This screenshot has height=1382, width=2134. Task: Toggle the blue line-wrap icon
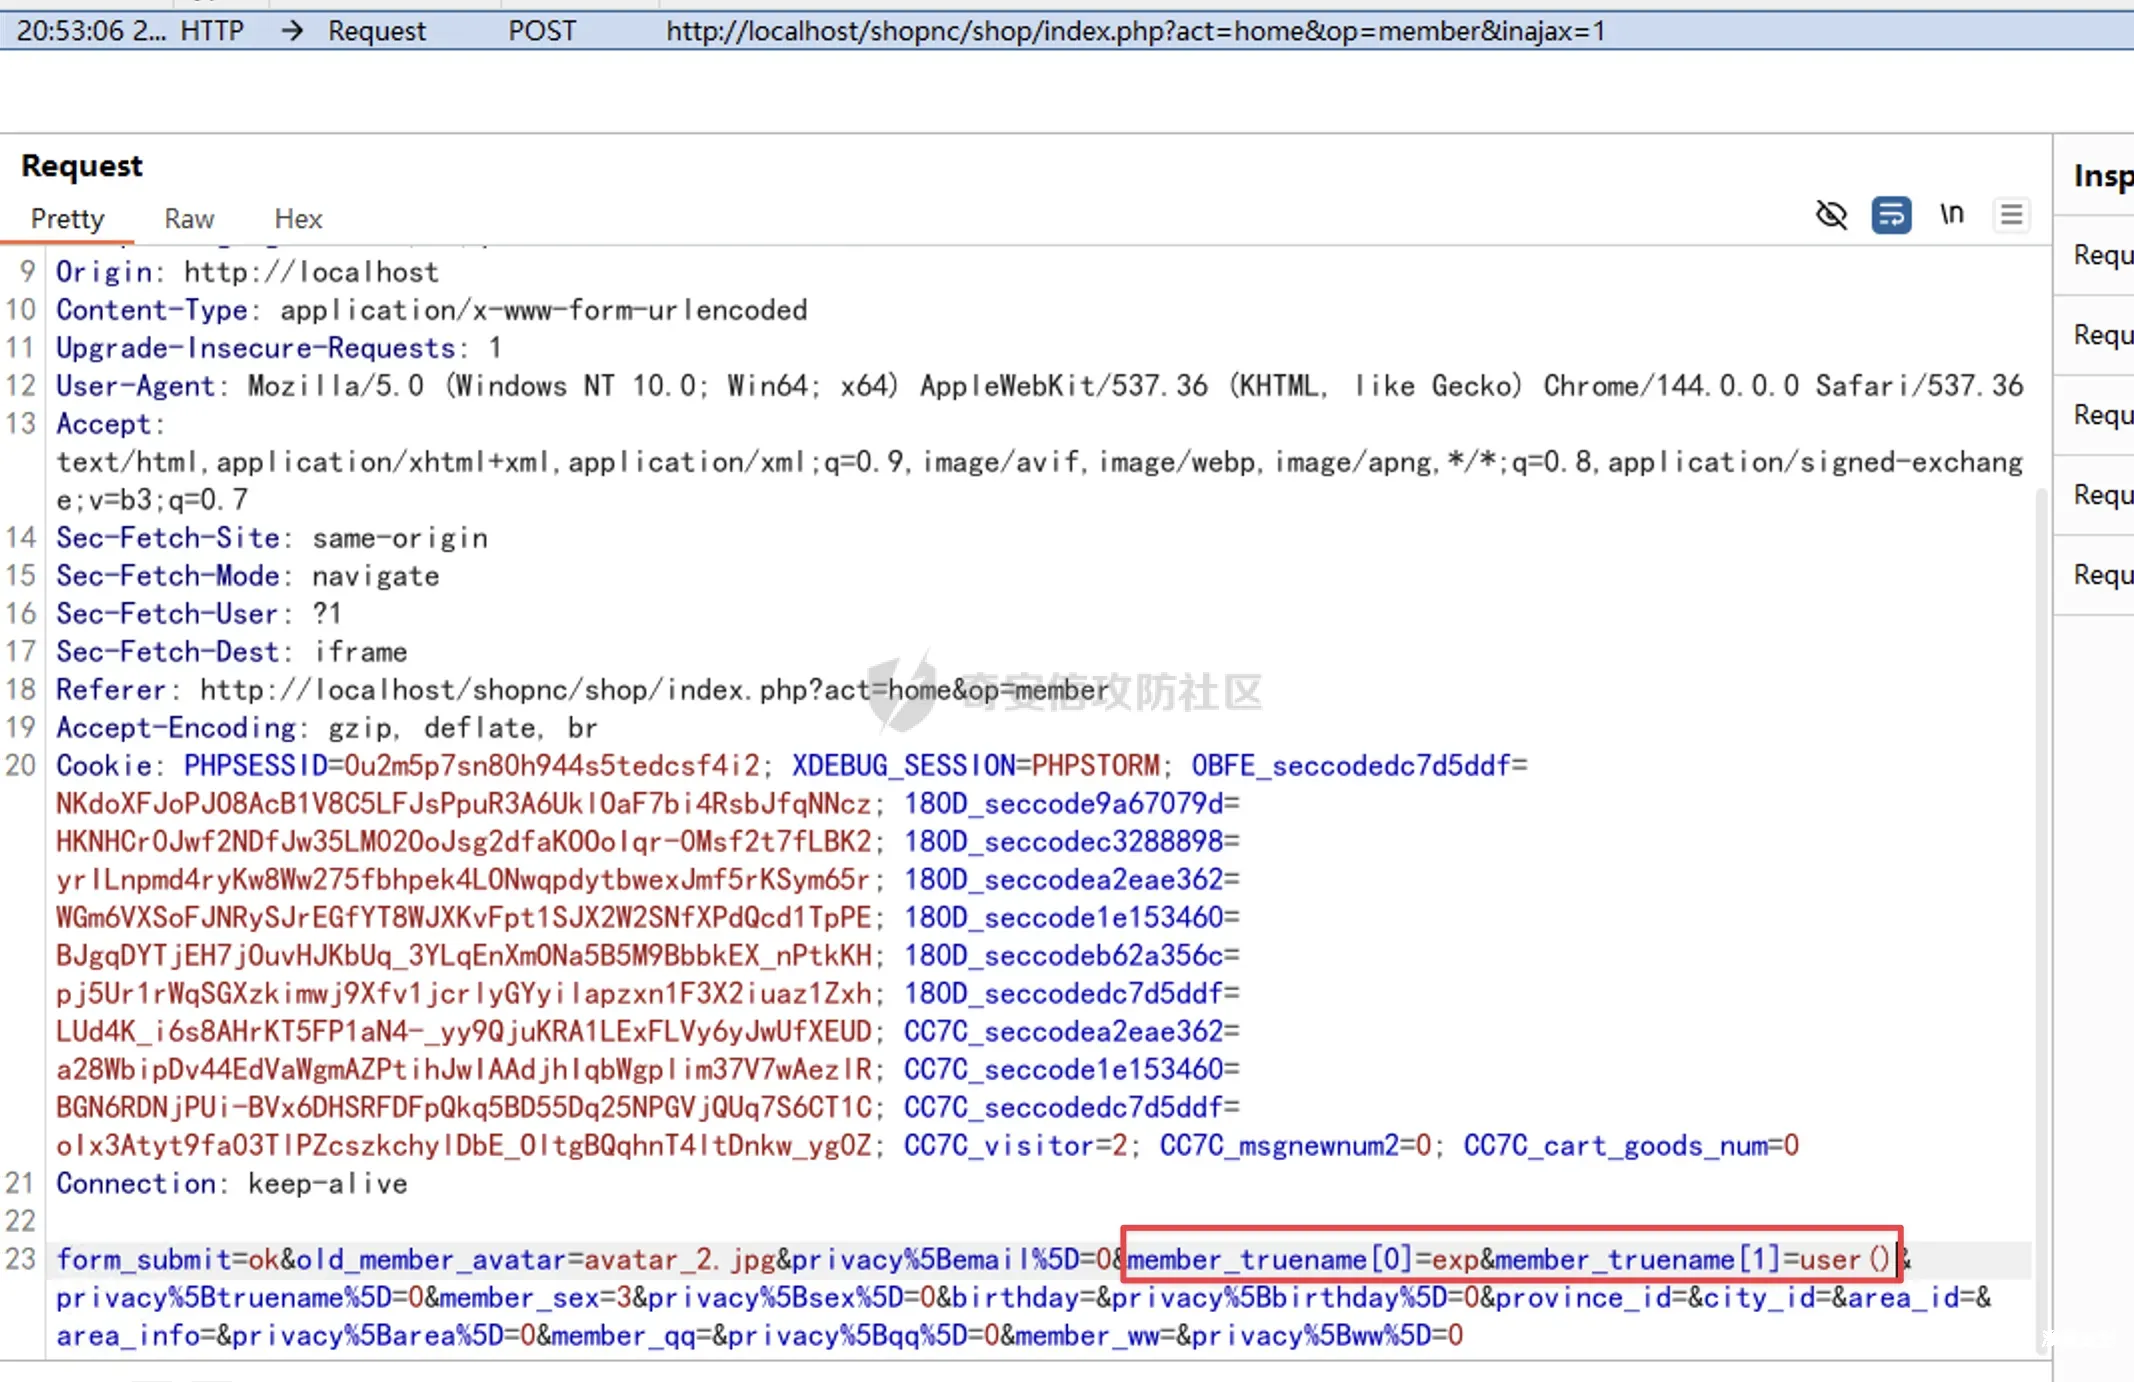pos(1890,214)
